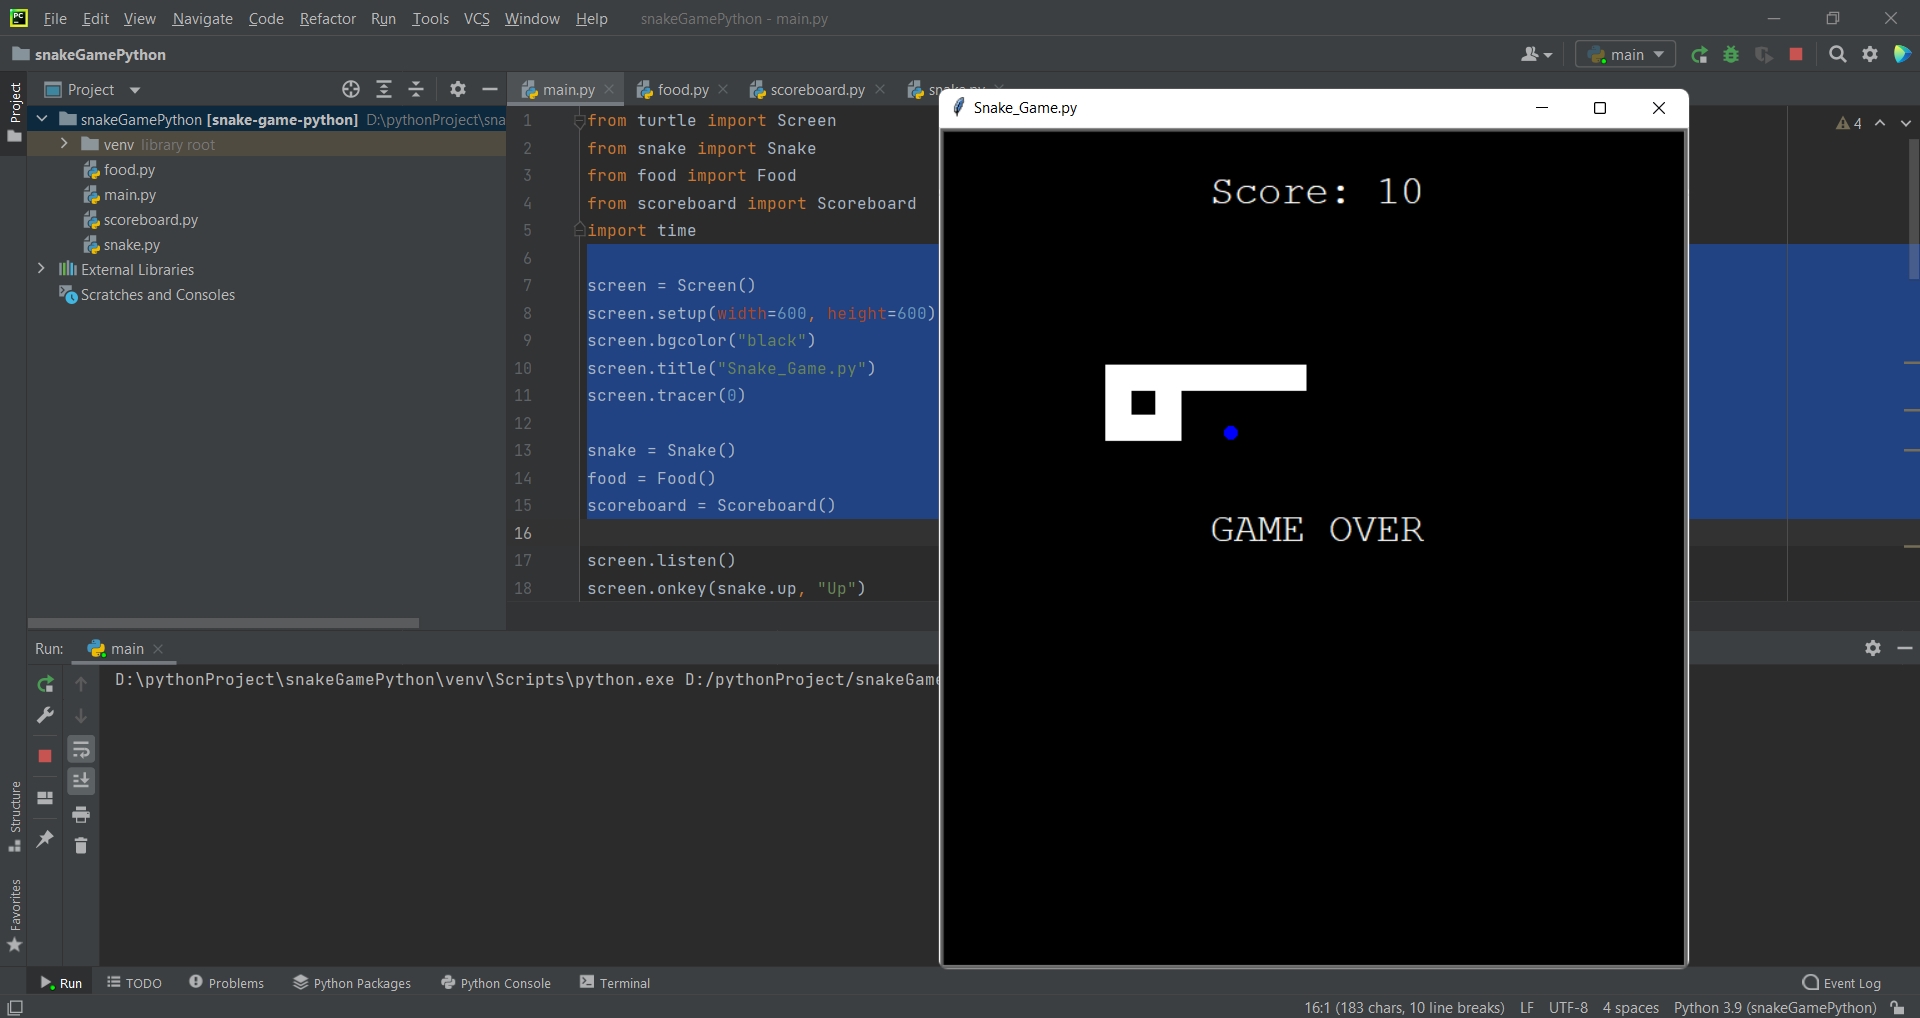Toggle scroll to end in Run console
This screenshot has width=1920, height=1018.
[81, 781]
